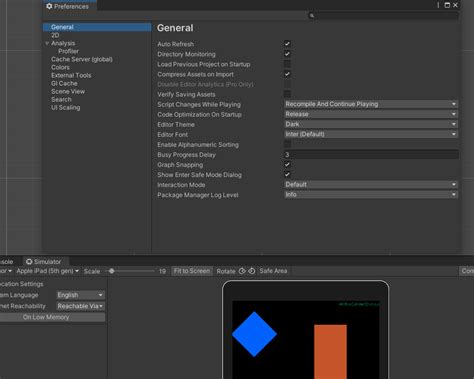Click the Busy Progress Delay label
474x379 pixels.
[x=186, y=155]
